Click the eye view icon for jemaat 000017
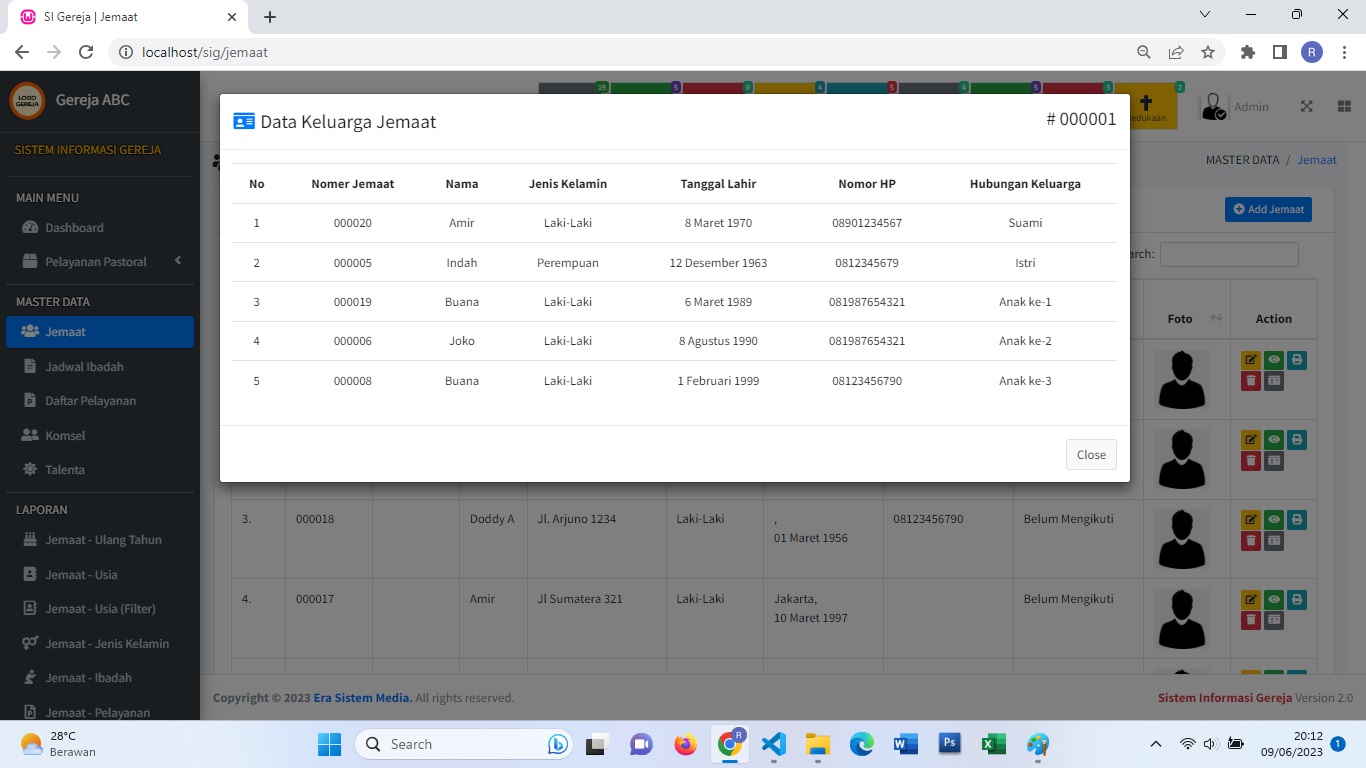The width and height of the screenshot is (1366, 768). point(1274,600)
